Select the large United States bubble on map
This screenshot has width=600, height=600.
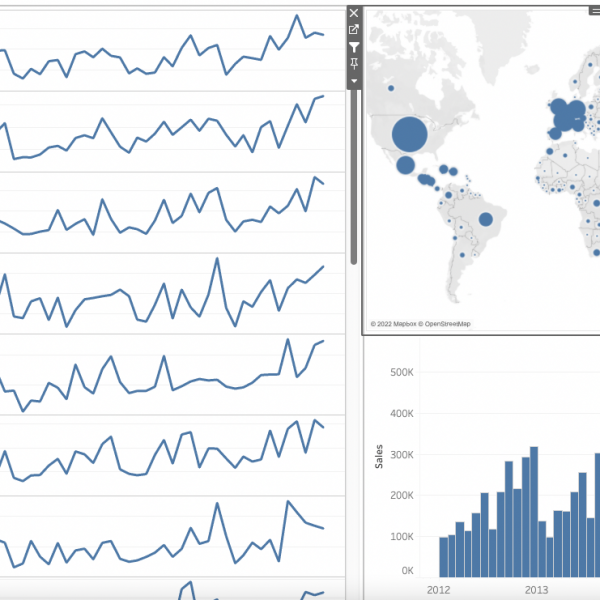[x=409, y=133]
